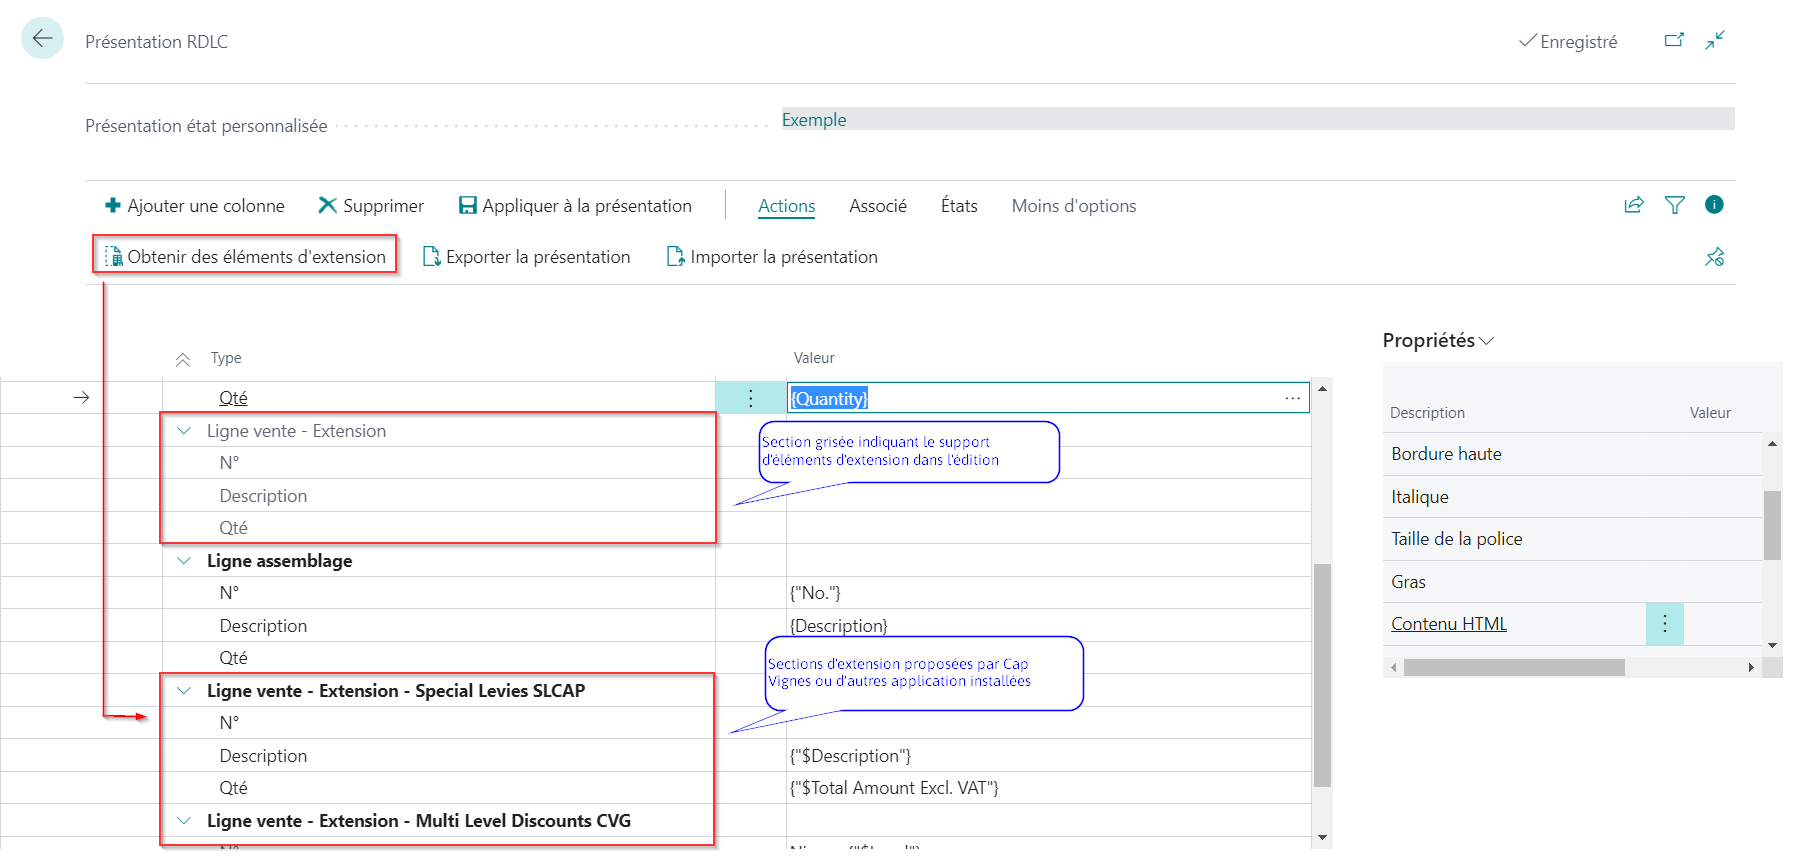
Task: Click the Type column header
Action: tap(226, 358)
